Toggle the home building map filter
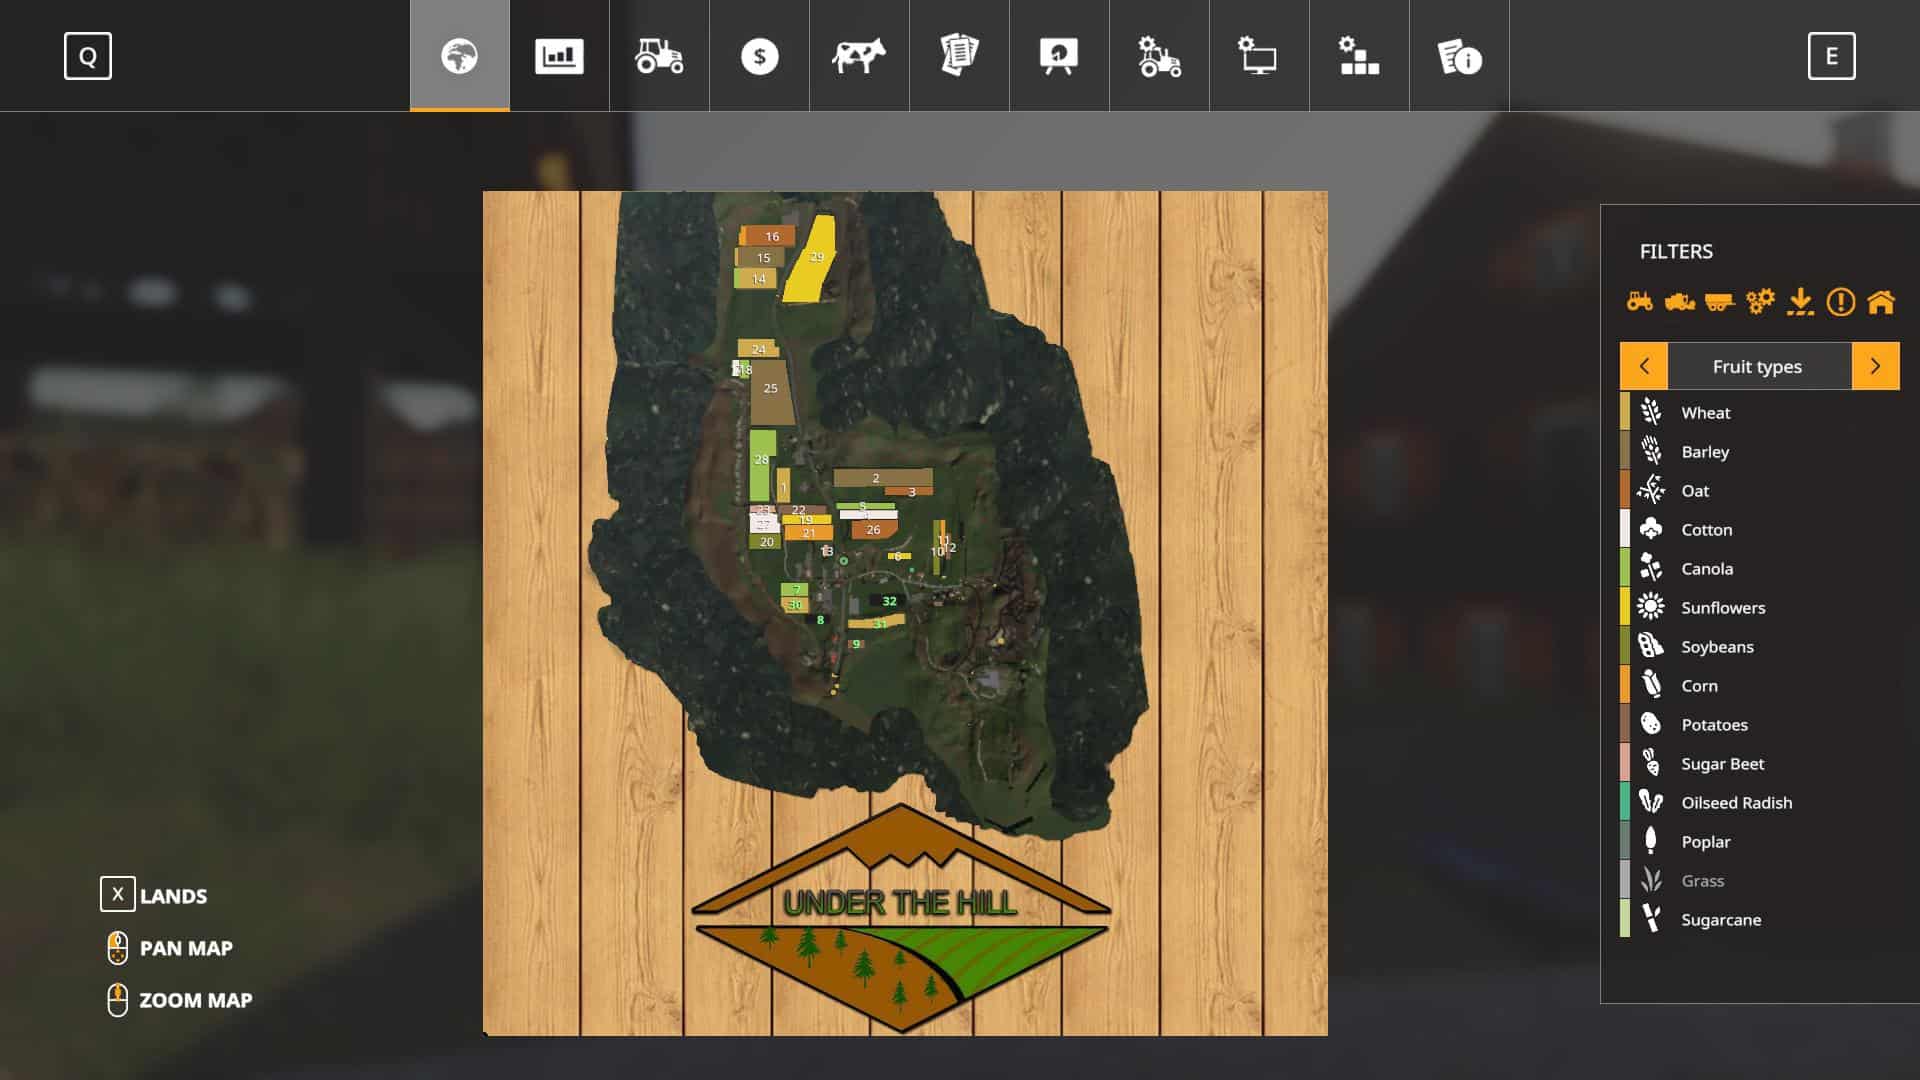 (x=1881, y=301)
